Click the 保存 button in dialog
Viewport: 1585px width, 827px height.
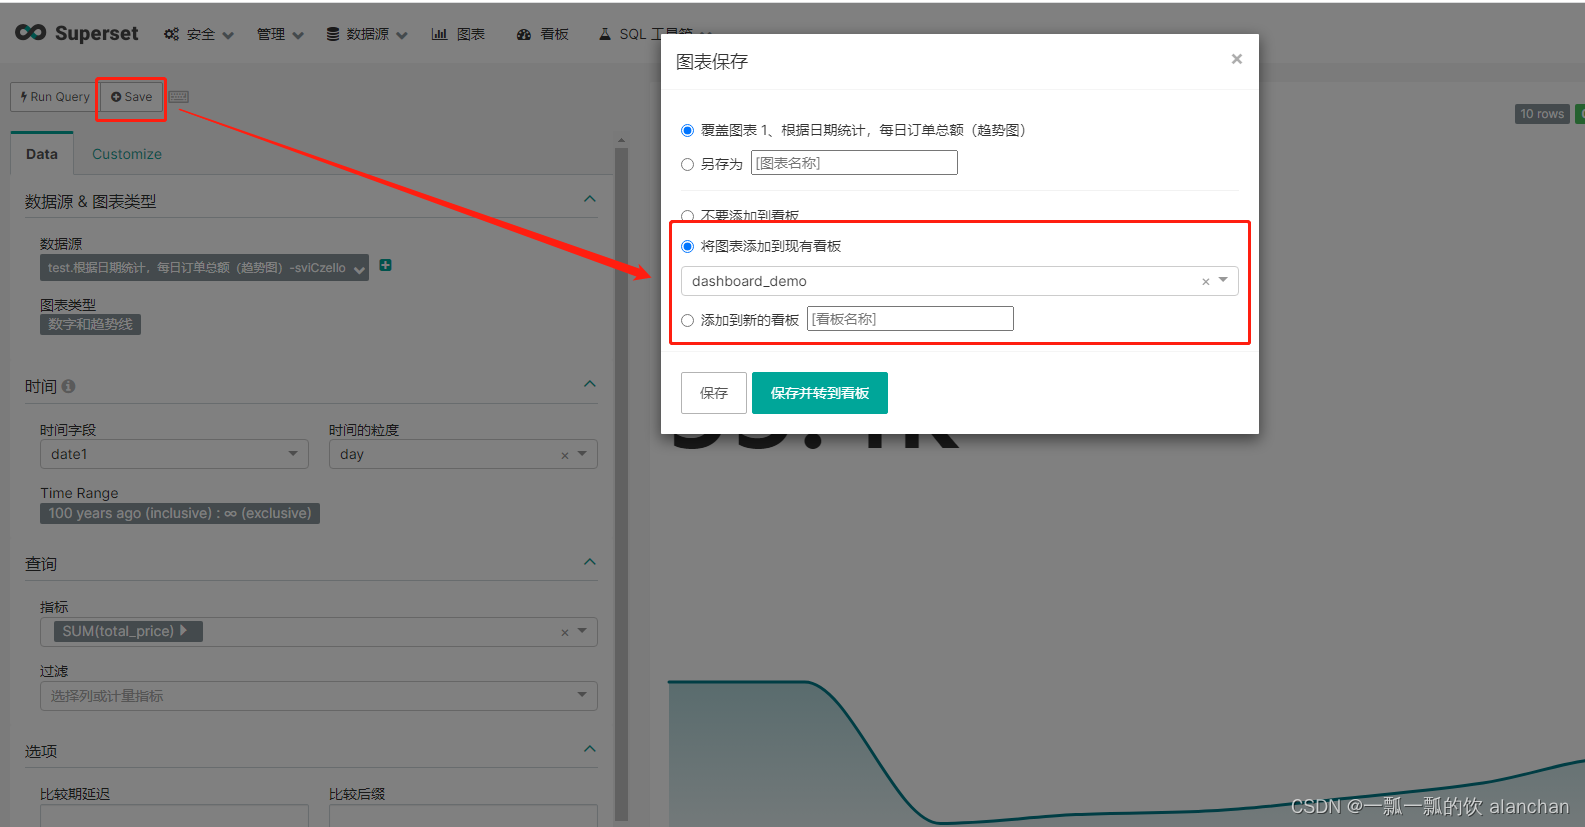click(x=714, y=393)
